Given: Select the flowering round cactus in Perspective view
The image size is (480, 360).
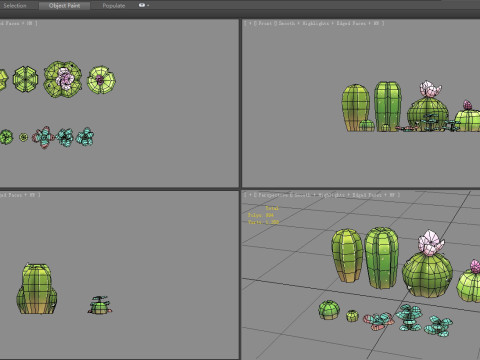Looking at the screenshot, I should (x=427, y=274).
